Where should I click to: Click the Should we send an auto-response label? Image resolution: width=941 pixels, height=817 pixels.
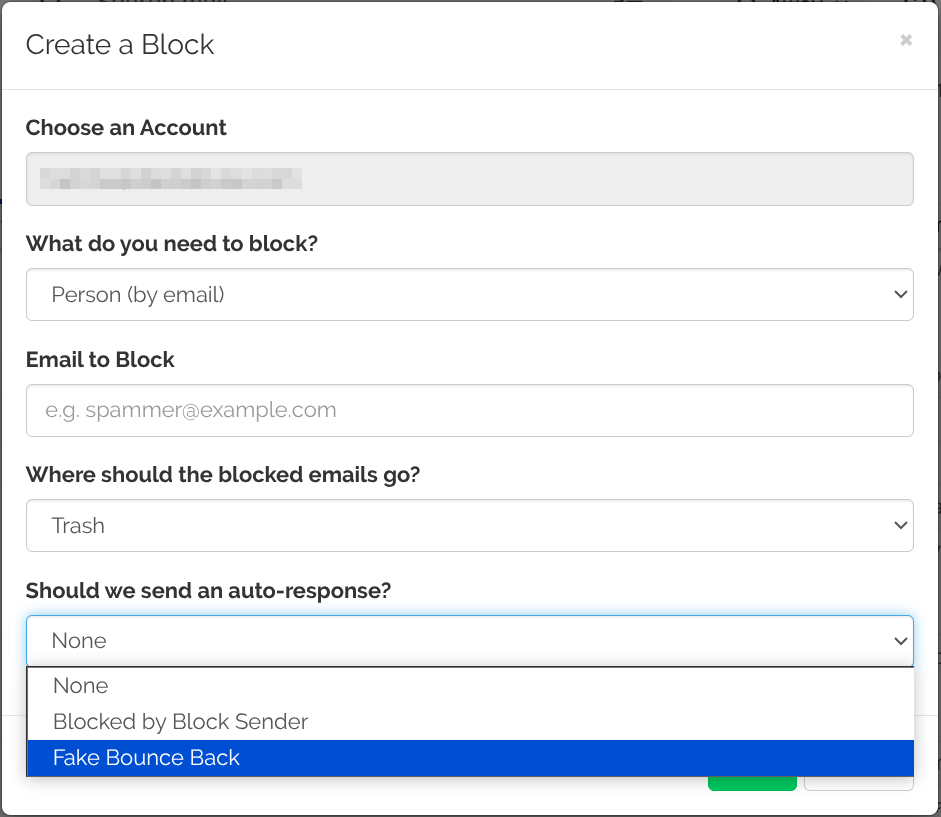click(208, 591)
